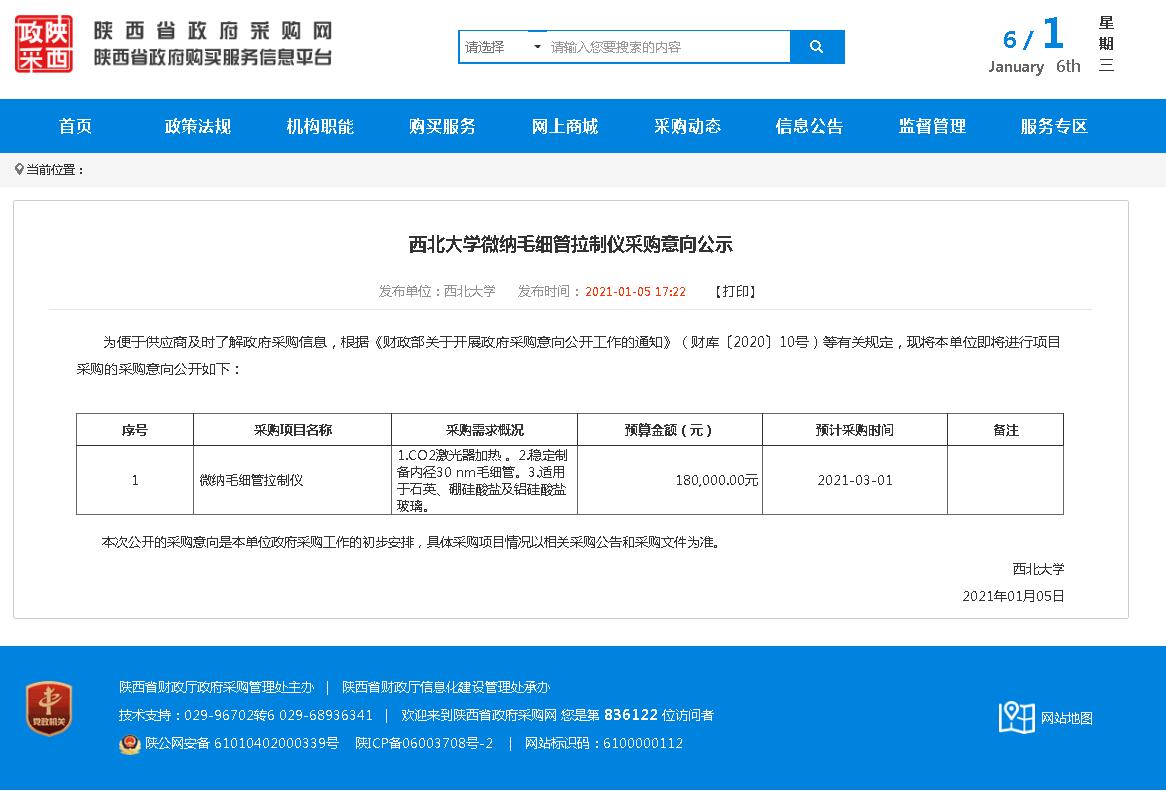Click the 陕ICP备06003708号-2 record link
Image resolution: width=1166 pixels, height=801 pixels.
click(424, 744)
